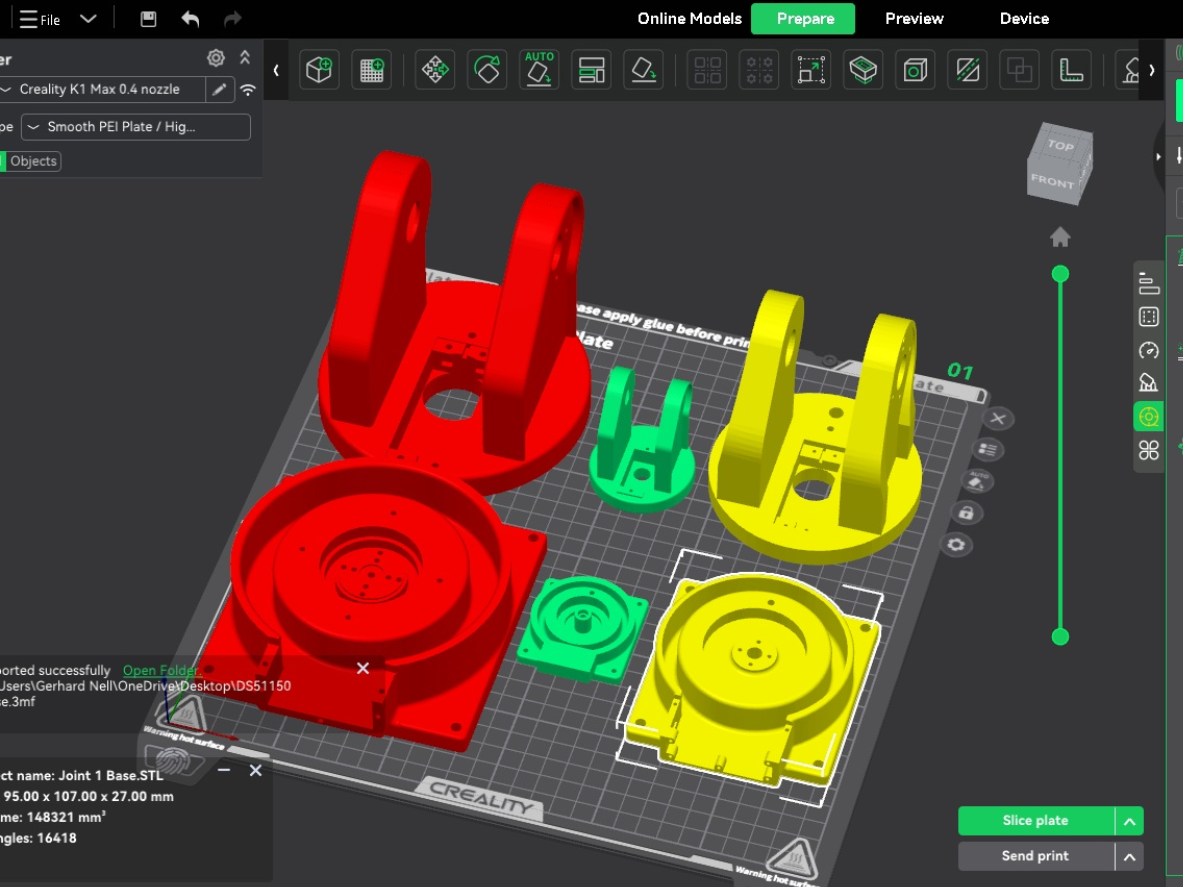Screen dimensions: 1183x888
Task: Expand the Slice plate options arrow
Action: (1129, 821)
